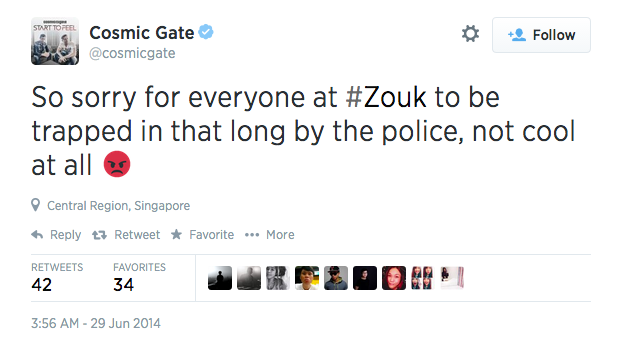Click the verified badge icon

coord(206,32)
